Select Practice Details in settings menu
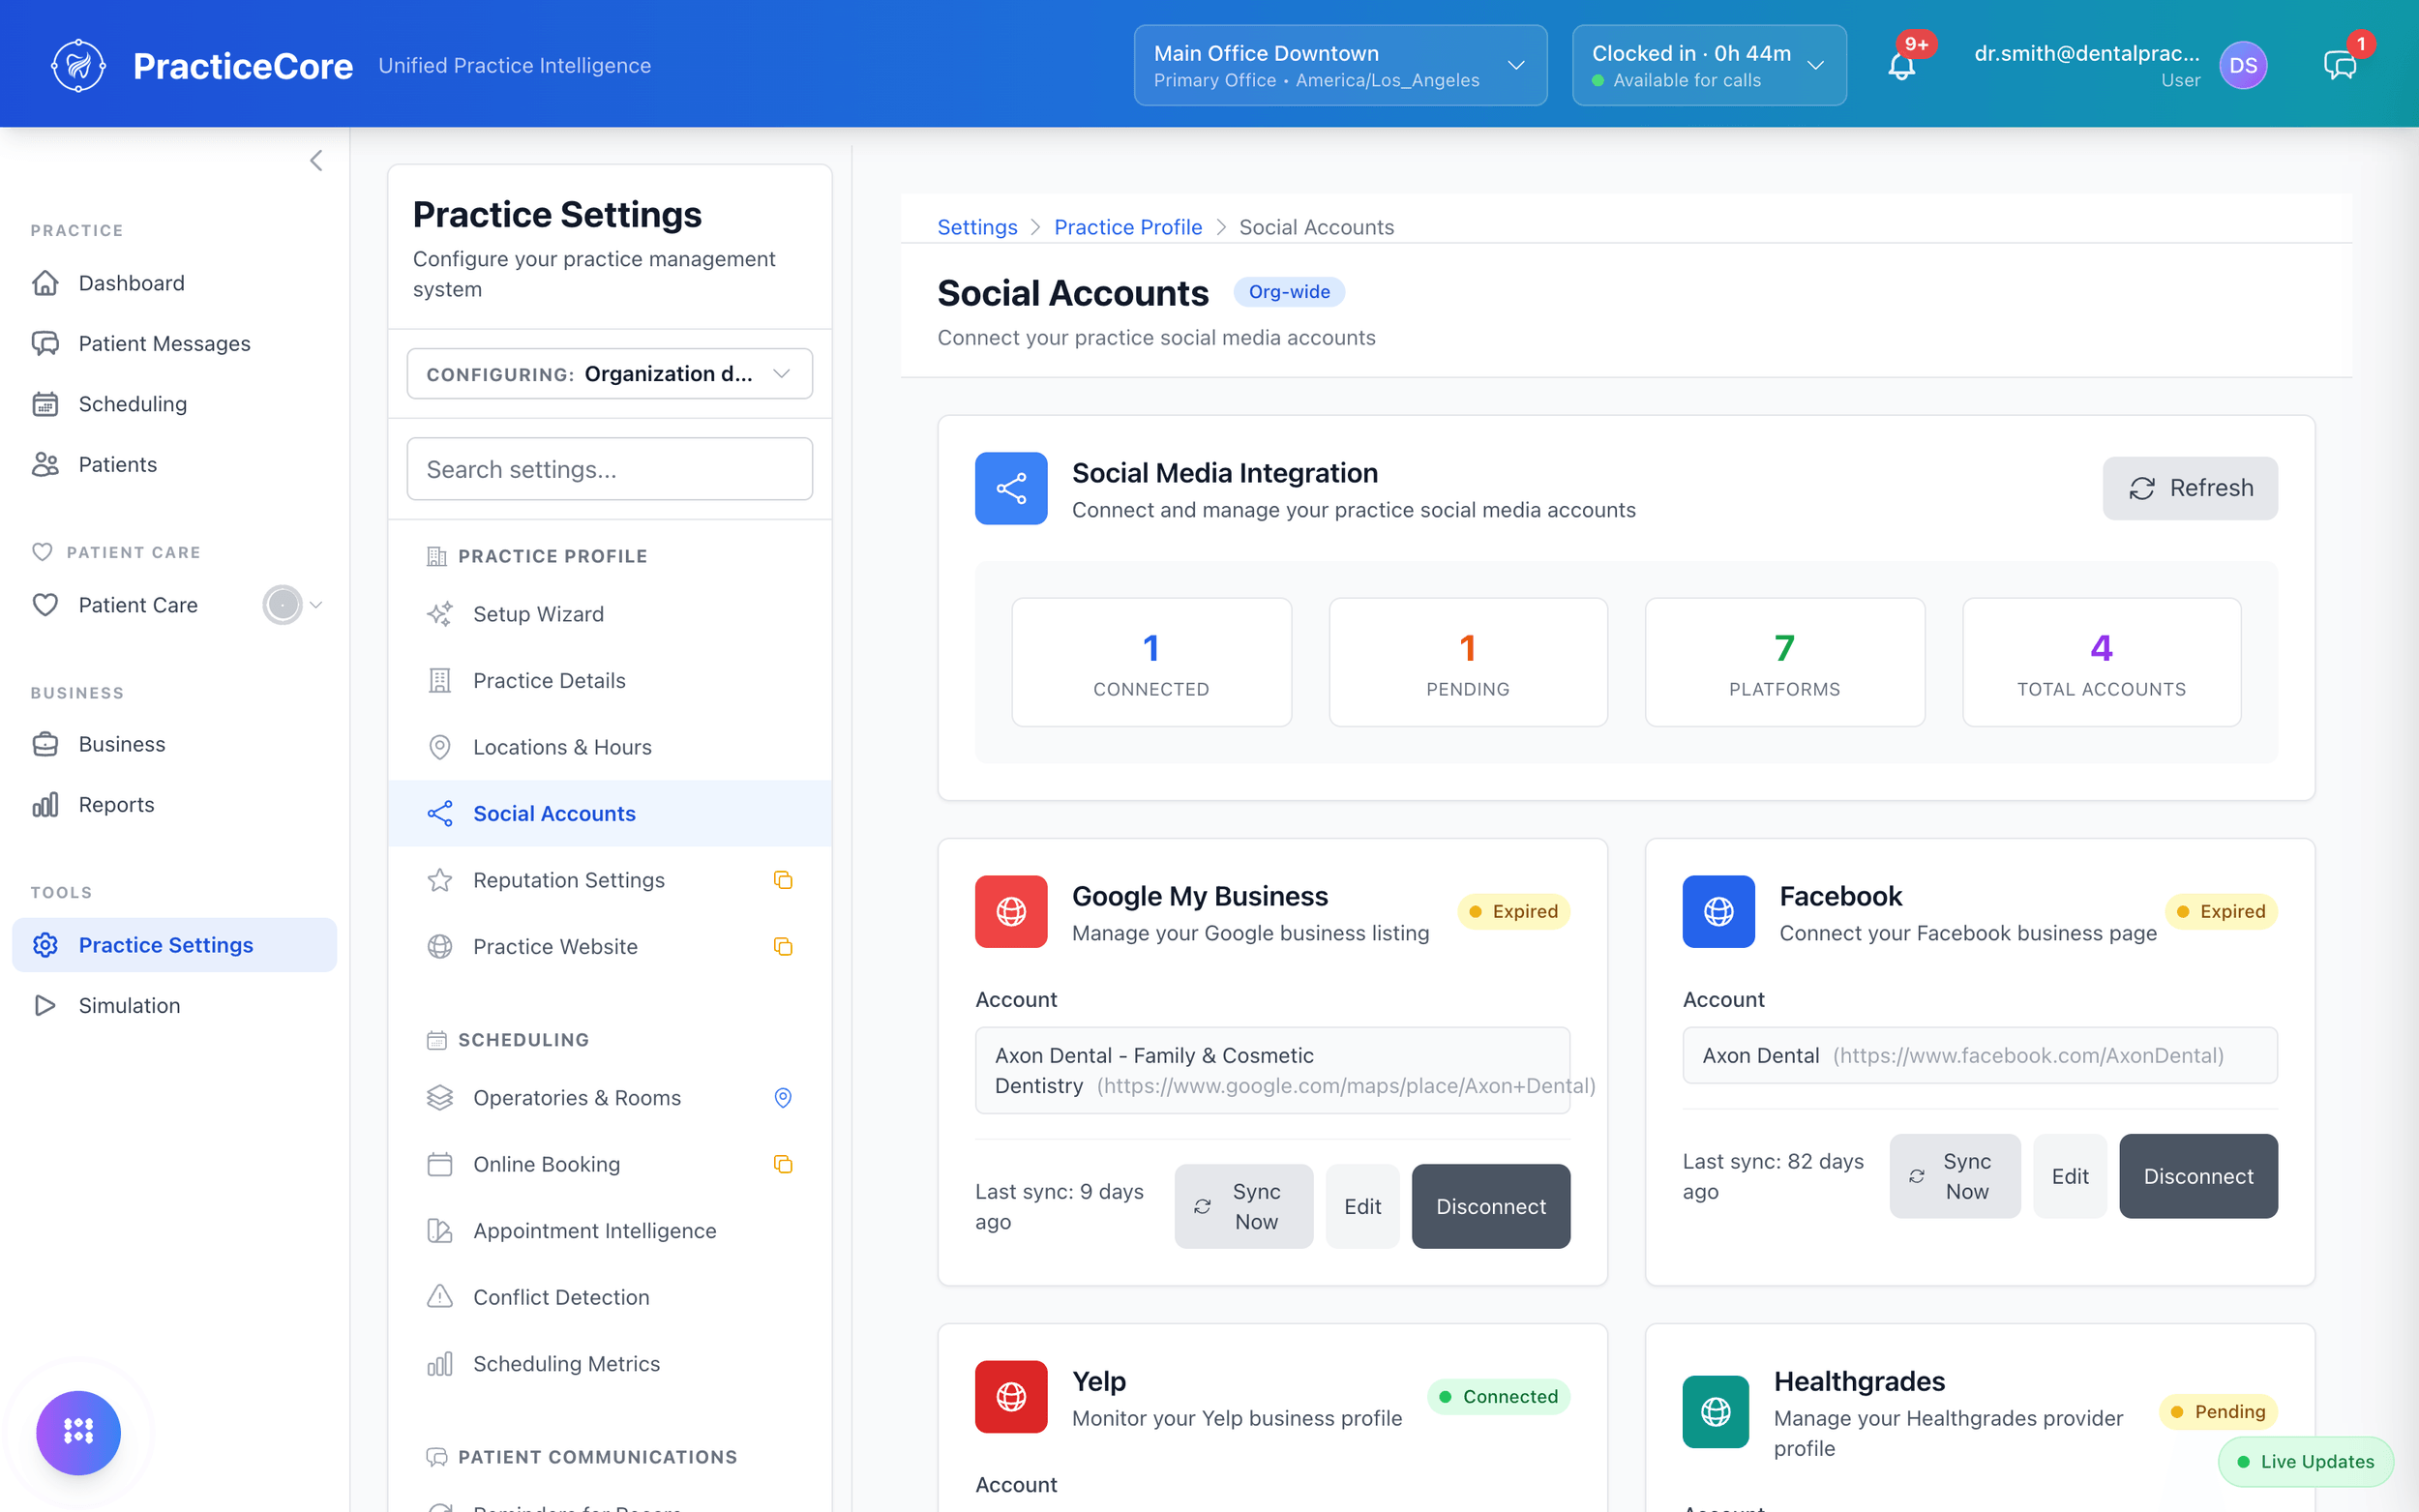Image resolution: width=2419 pixels, height=1512 pixels. 609,681
